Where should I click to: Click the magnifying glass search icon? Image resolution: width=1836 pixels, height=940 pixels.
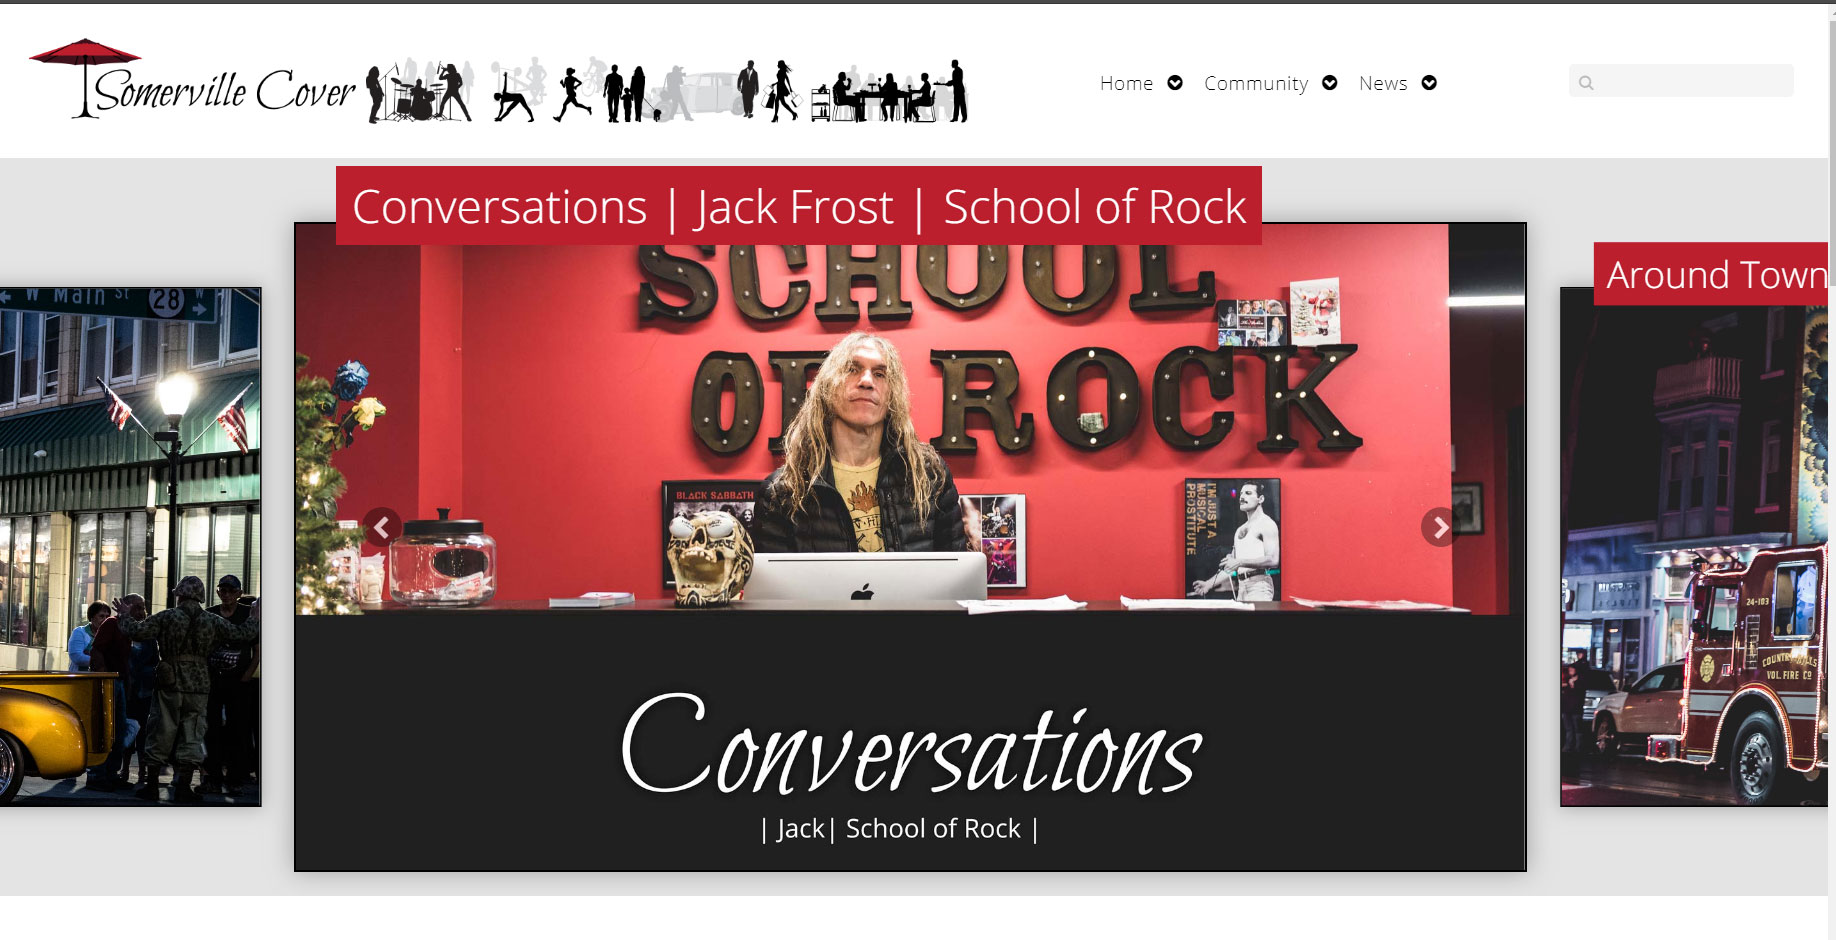tap(1586, 83)
